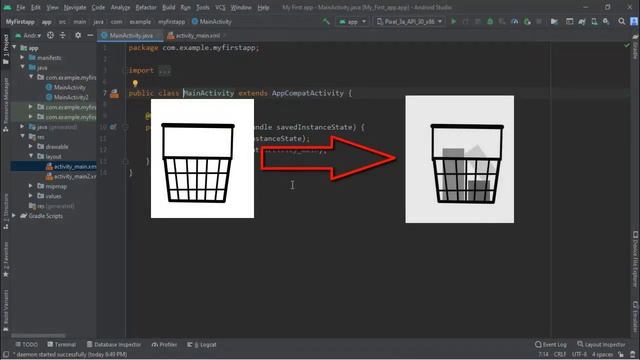Collapse the res folder
Screen dimensions: 640x360
click(x=22, y=136)
